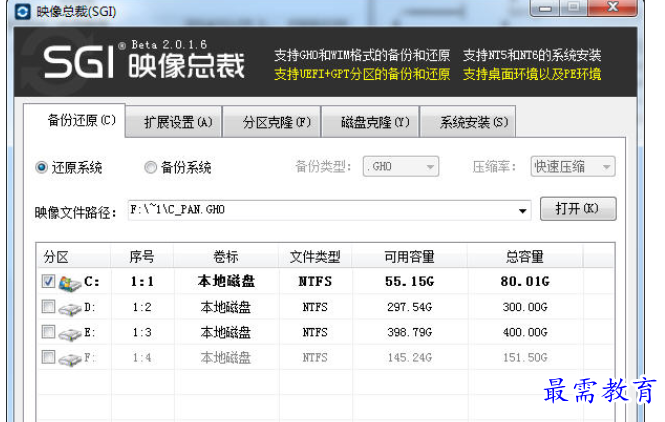Viewport: 665px width, 422px height.
Task: Click the SGI app icon in title bar
Action: pos(22,11)
